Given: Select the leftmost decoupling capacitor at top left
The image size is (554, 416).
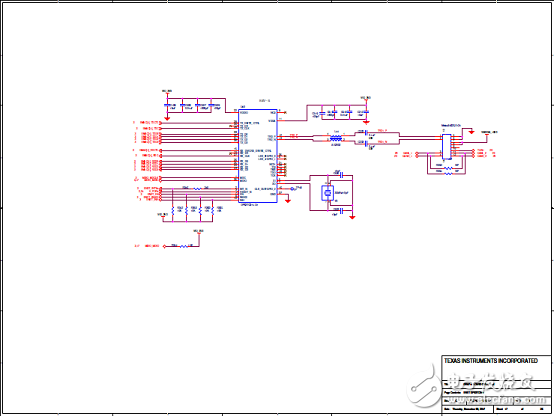Looking at the screenshot, I should click(167, 105).
